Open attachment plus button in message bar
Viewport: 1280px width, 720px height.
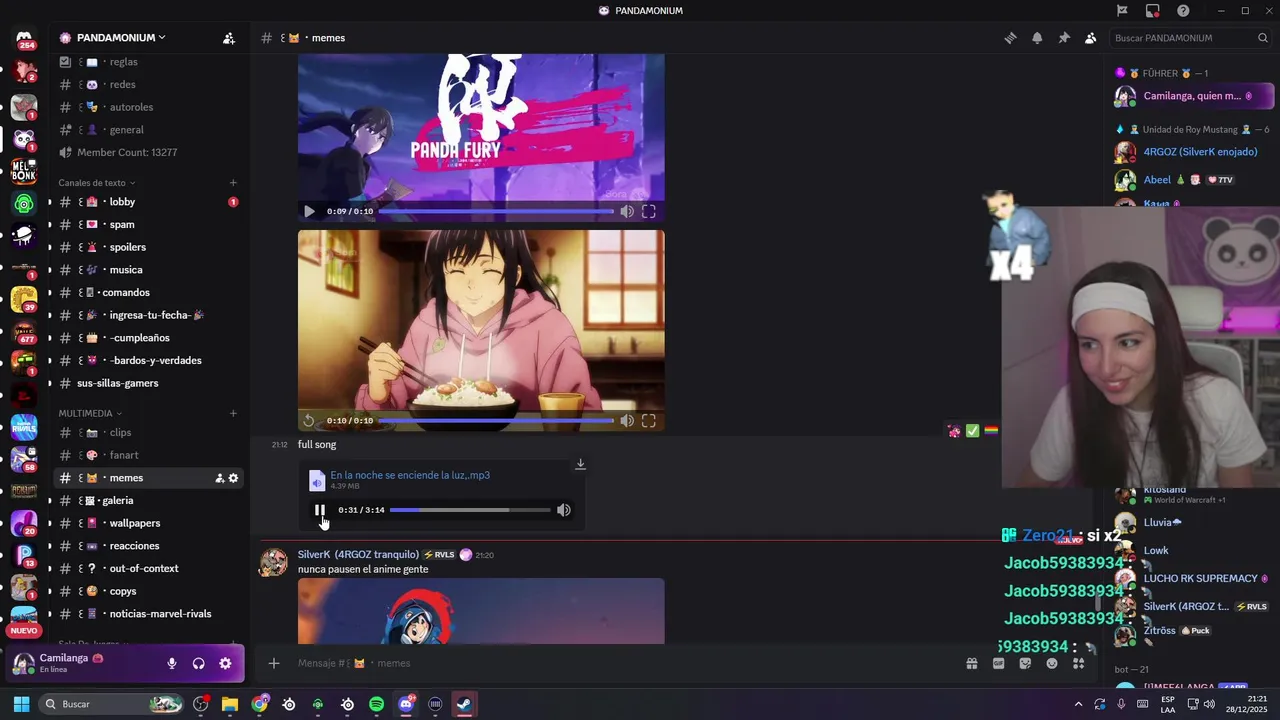(273, 663)
